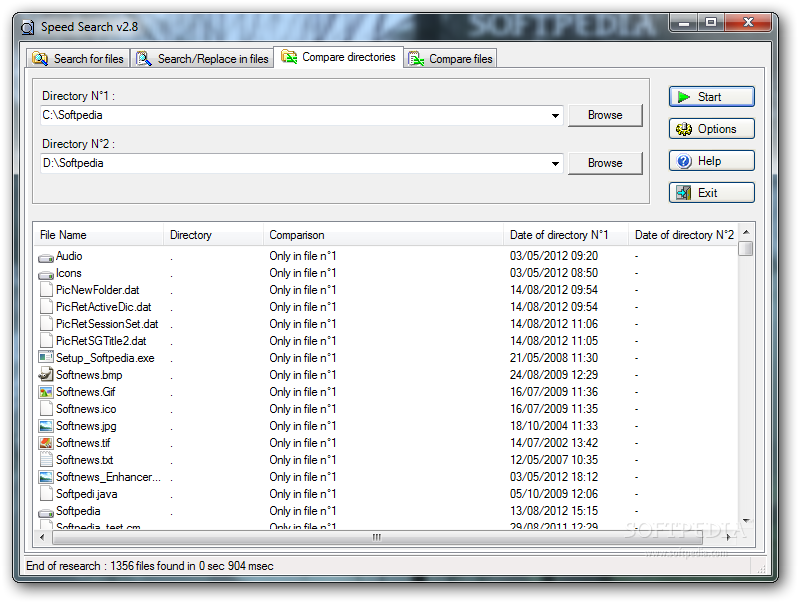Click the file icon of PicRetSessionSet.dat
The height and width of the screenshot is (603, 799).
point(46,324)
